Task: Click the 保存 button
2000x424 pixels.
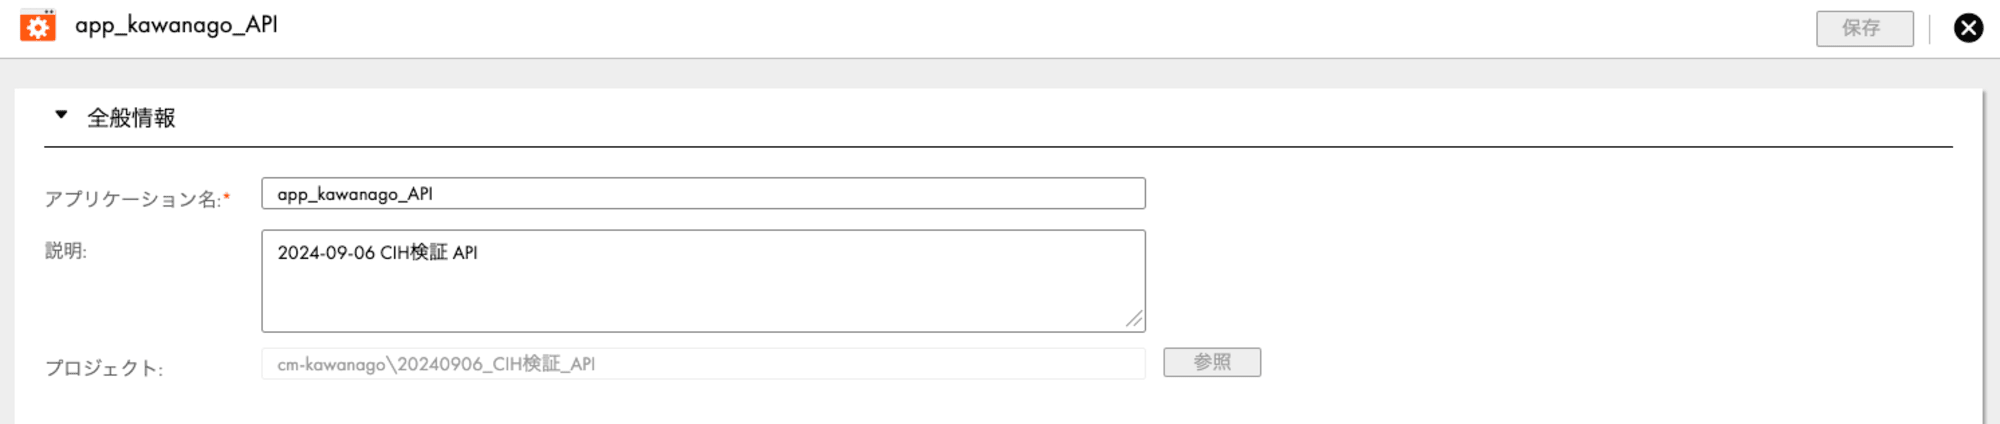Action: [x=1864, y=28]
